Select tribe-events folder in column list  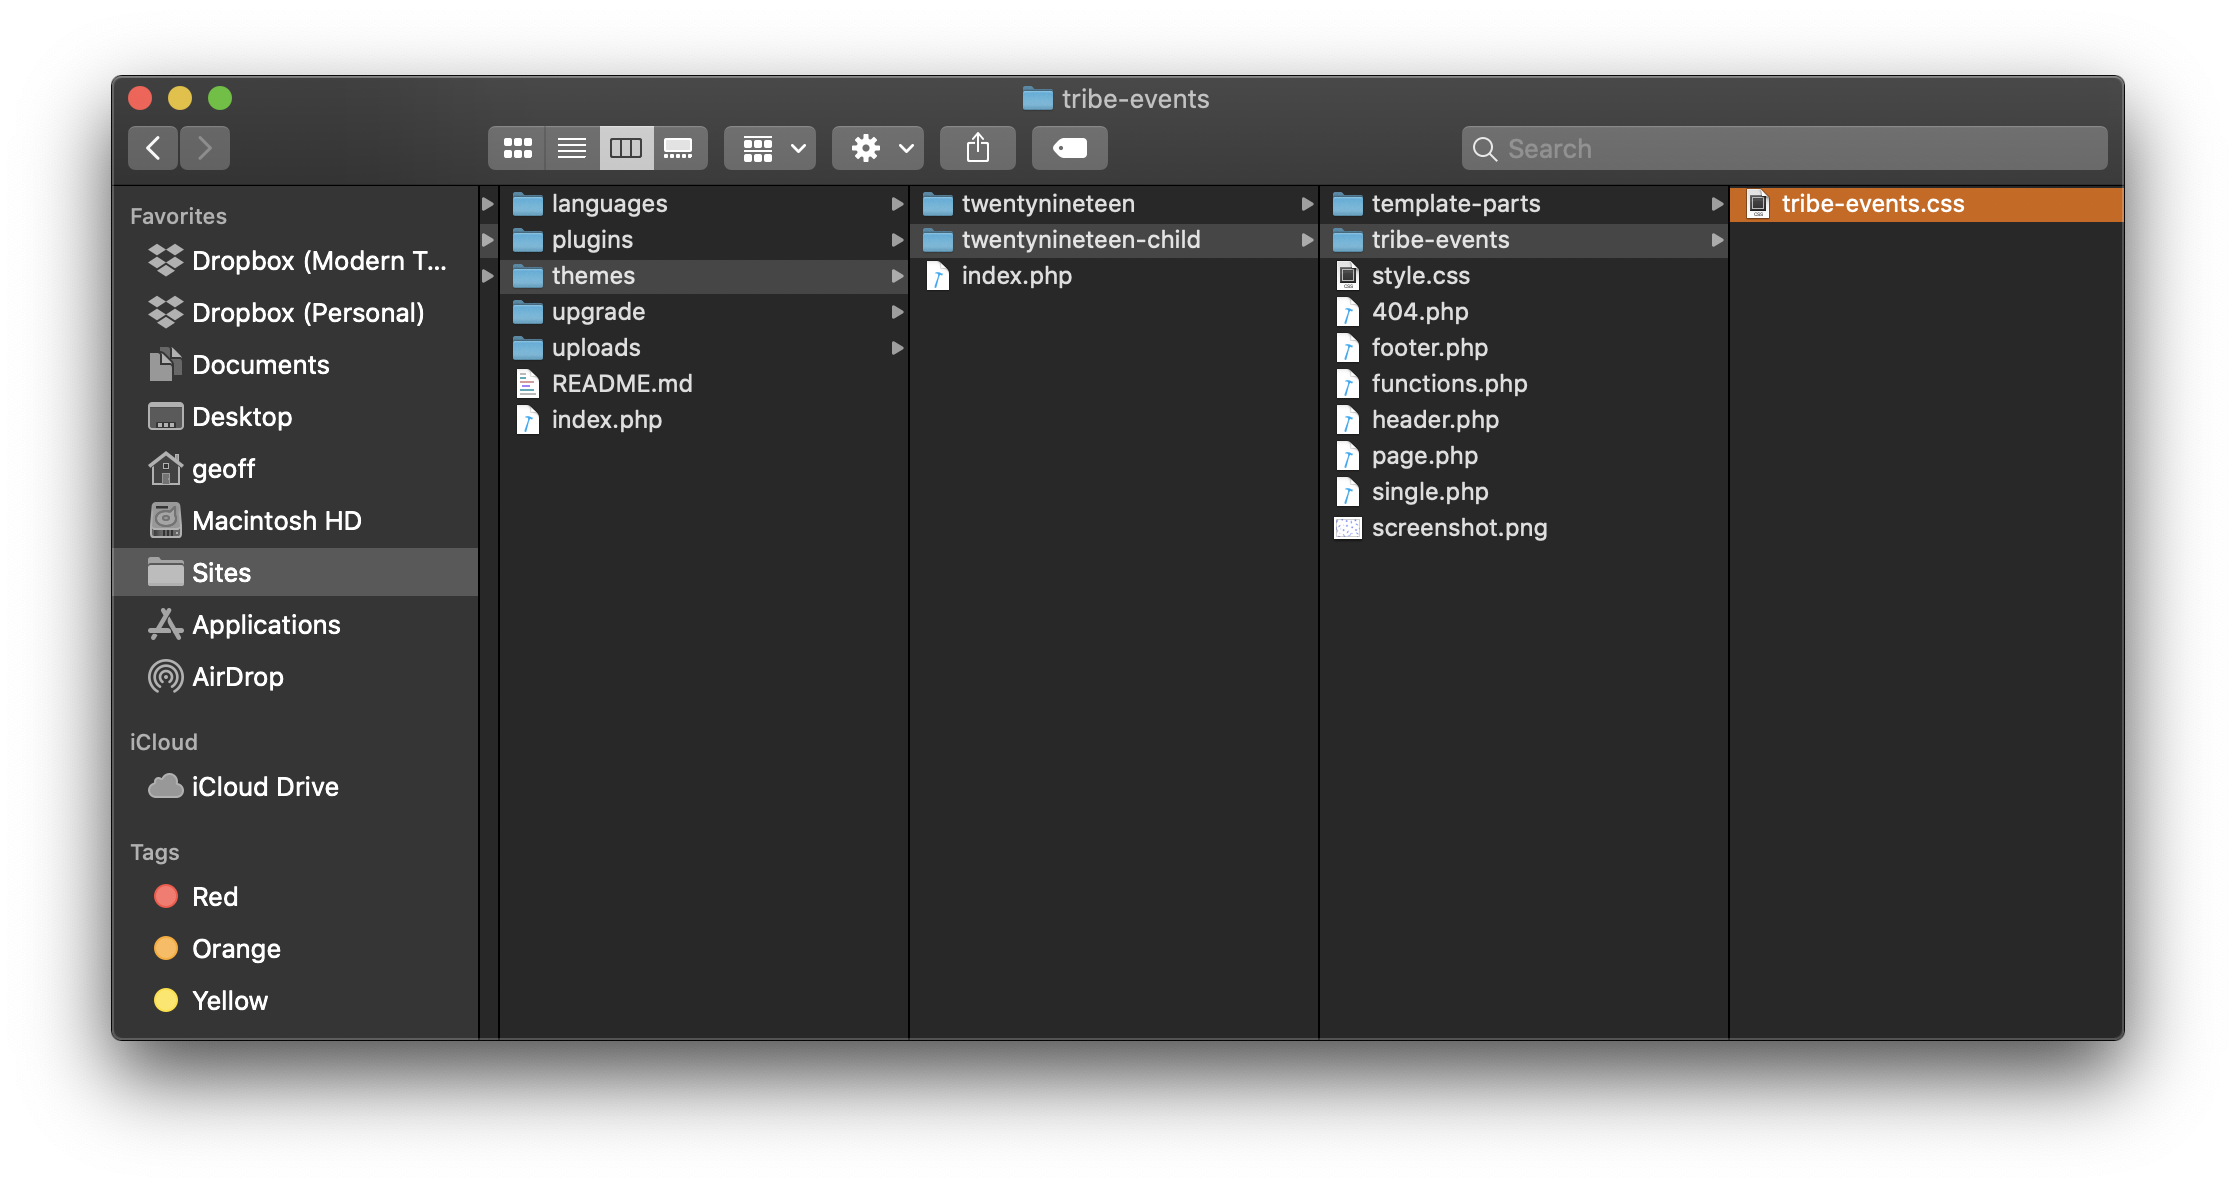[1524, 240]
